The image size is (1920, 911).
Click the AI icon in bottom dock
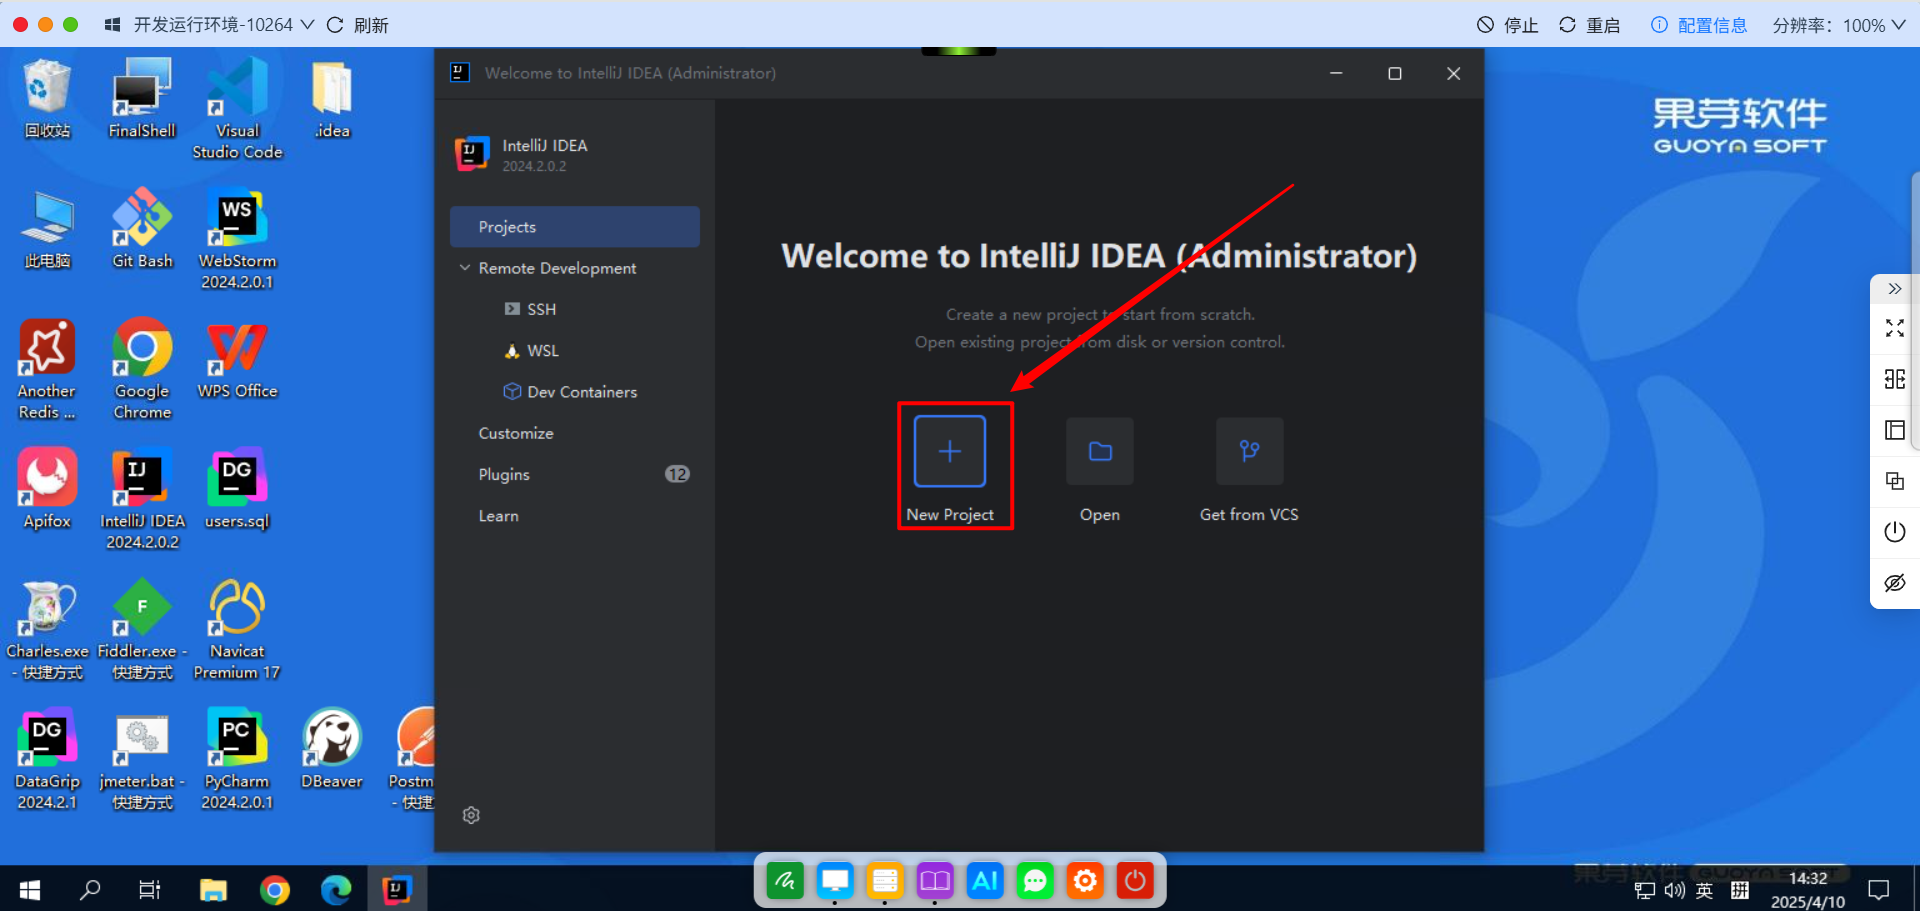[985, 881]
